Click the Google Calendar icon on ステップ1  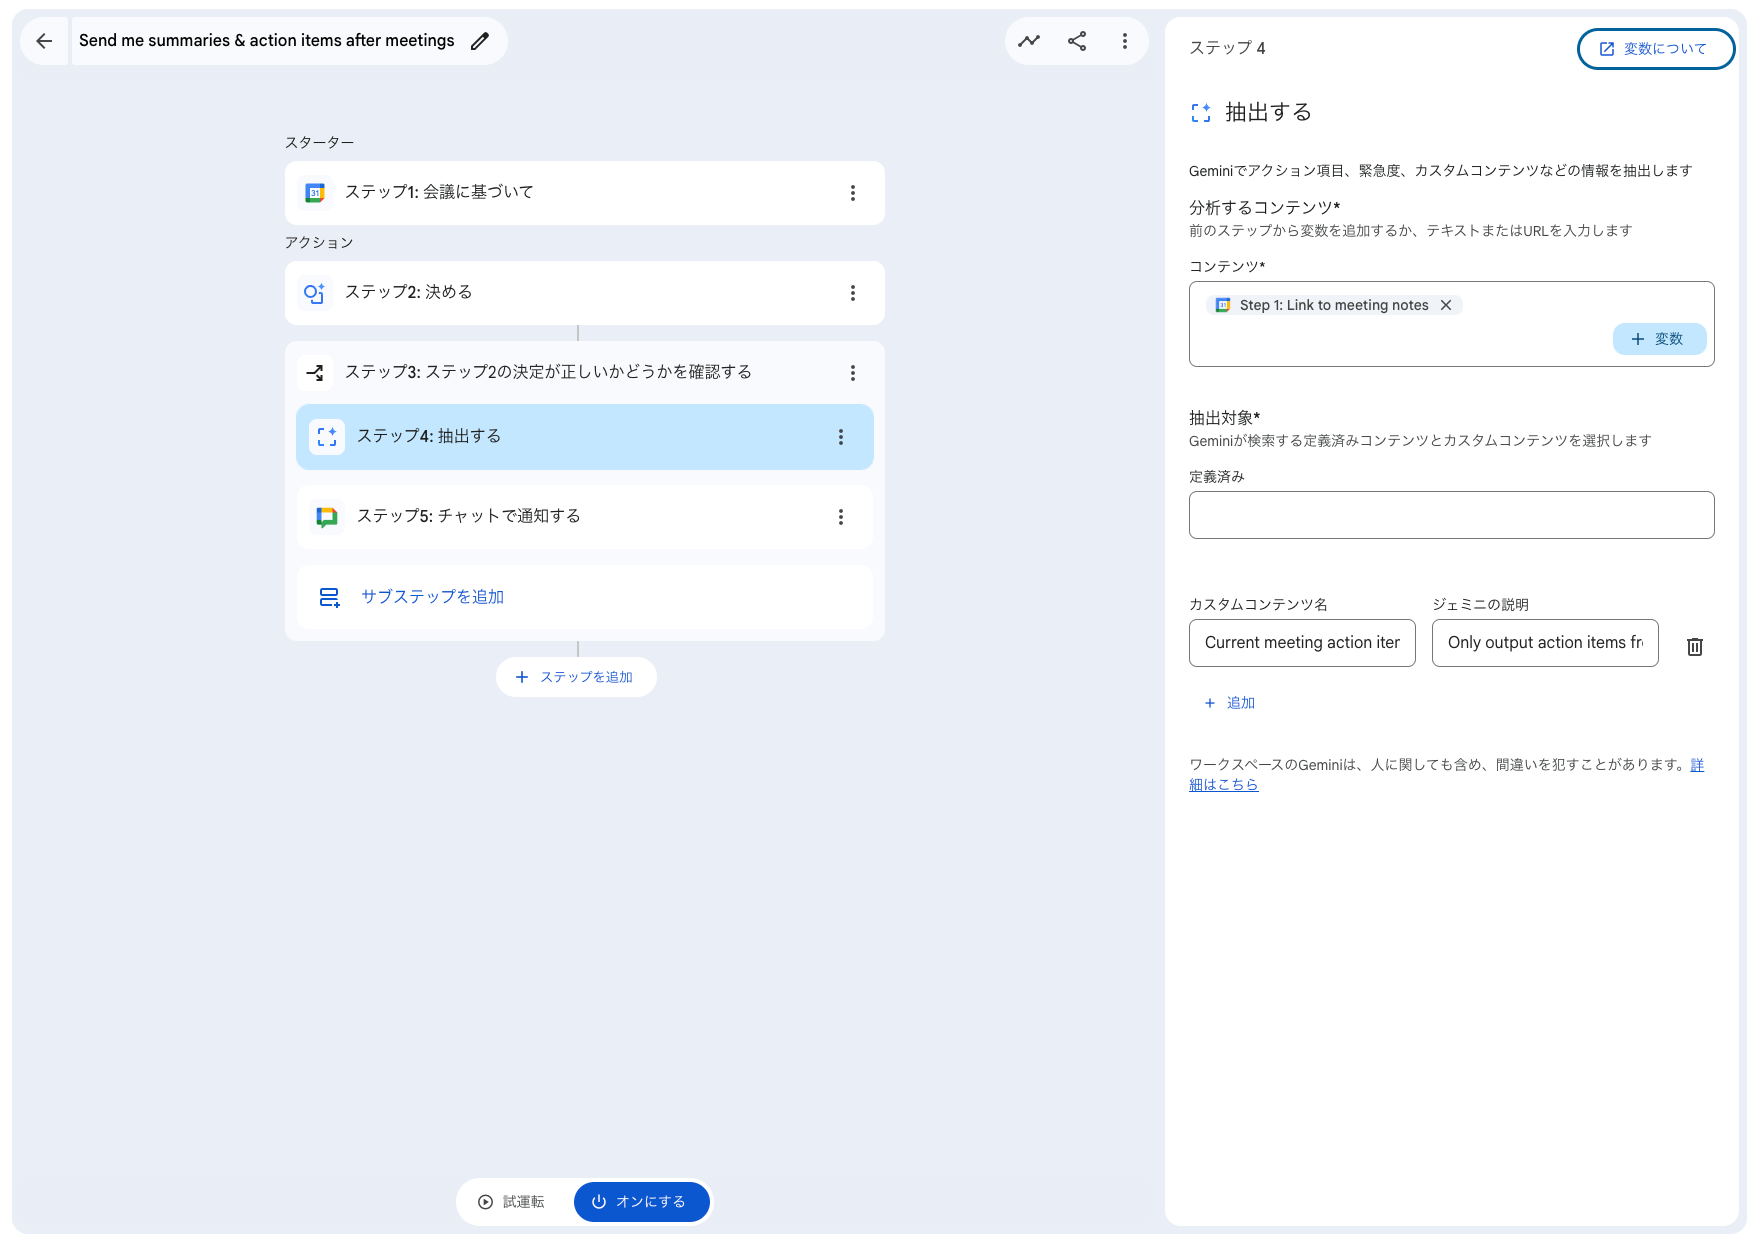(314, 192)
